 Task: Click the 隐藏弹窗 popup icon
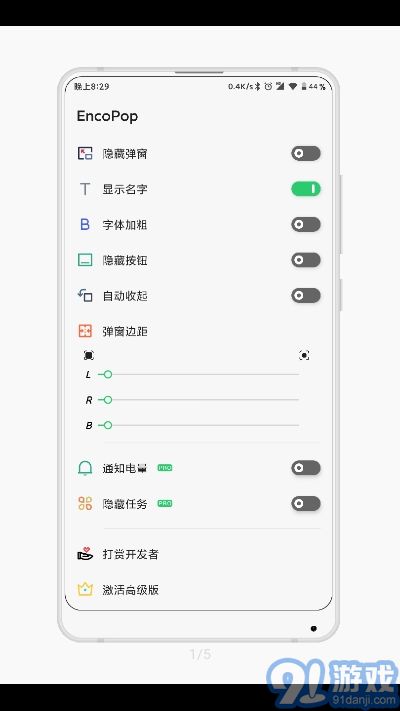pos(85,153)
